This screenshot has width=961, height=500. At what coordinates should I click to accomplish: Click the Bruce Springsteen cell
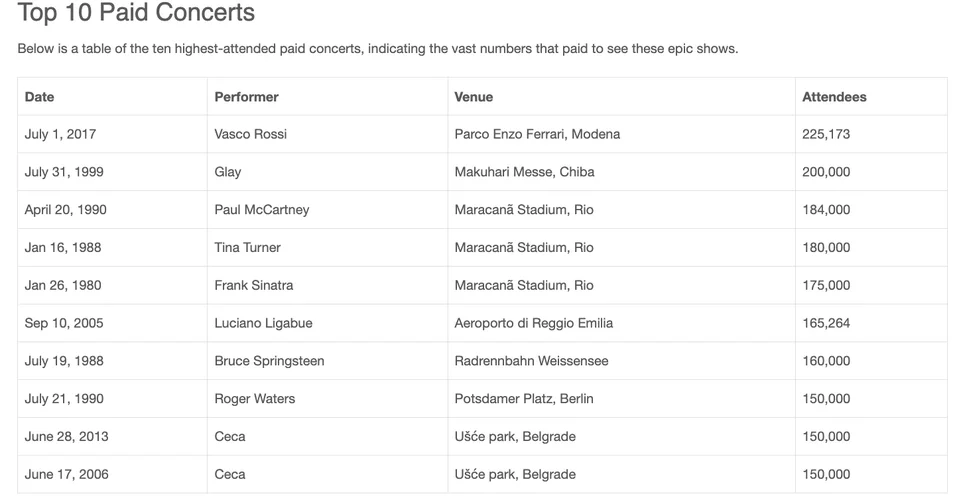[x=269, y=361]
